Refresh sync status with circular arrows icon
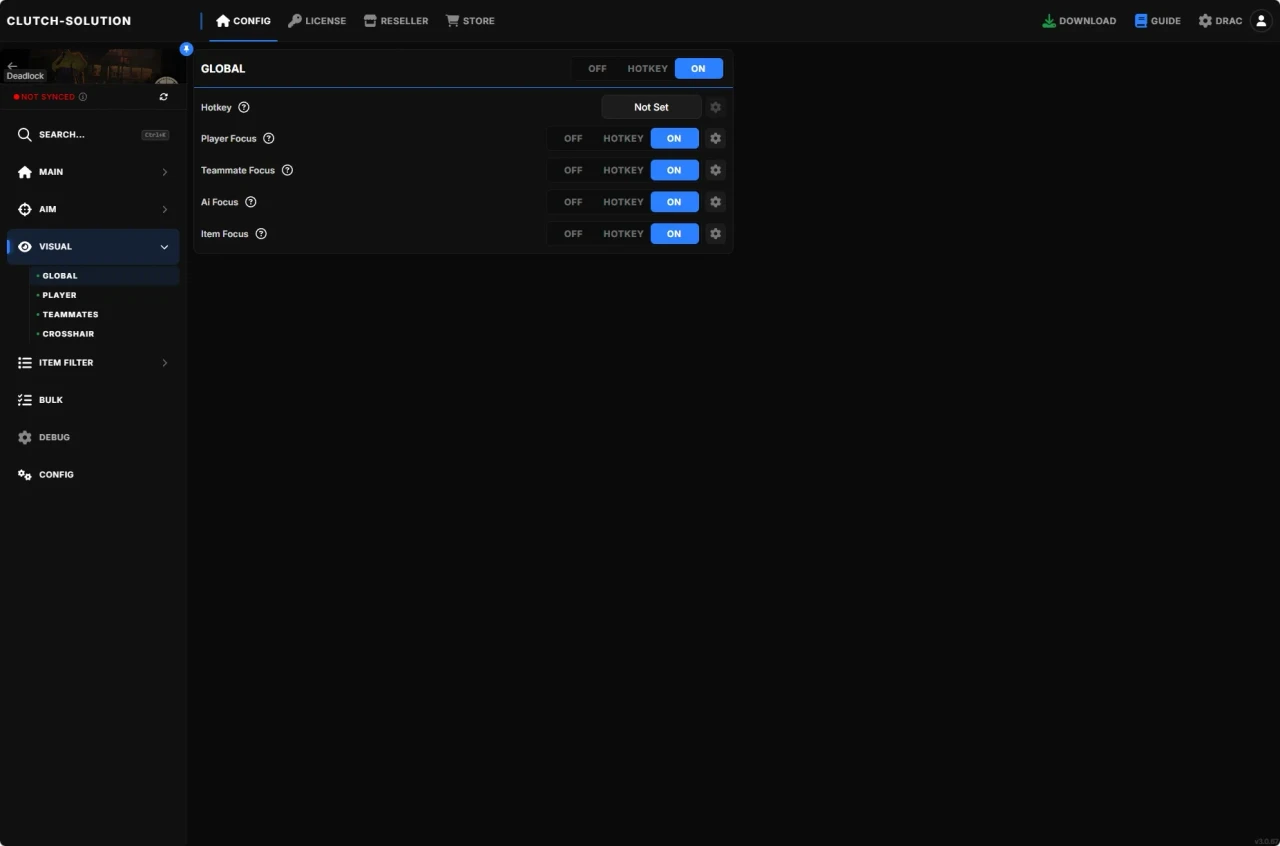Screen dimensions: 1280x846 (164, 97)
